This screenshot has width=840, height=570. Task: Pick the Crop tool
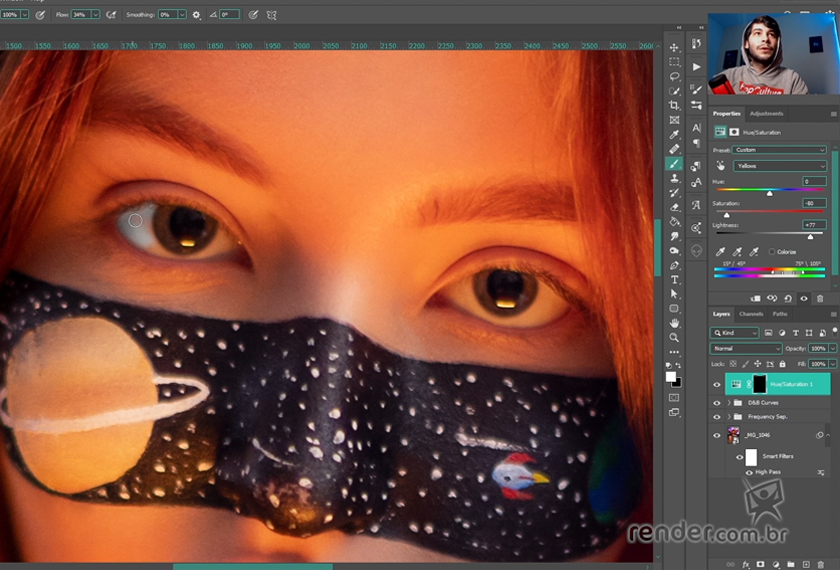click(674, 105)
